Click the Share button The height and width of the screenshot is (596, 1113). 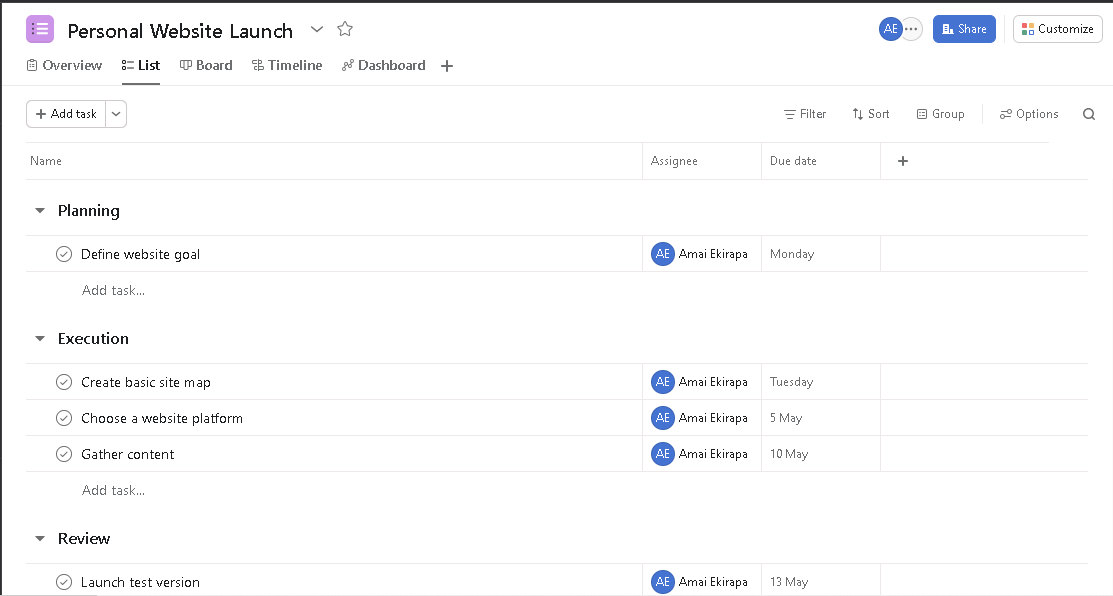964,29
